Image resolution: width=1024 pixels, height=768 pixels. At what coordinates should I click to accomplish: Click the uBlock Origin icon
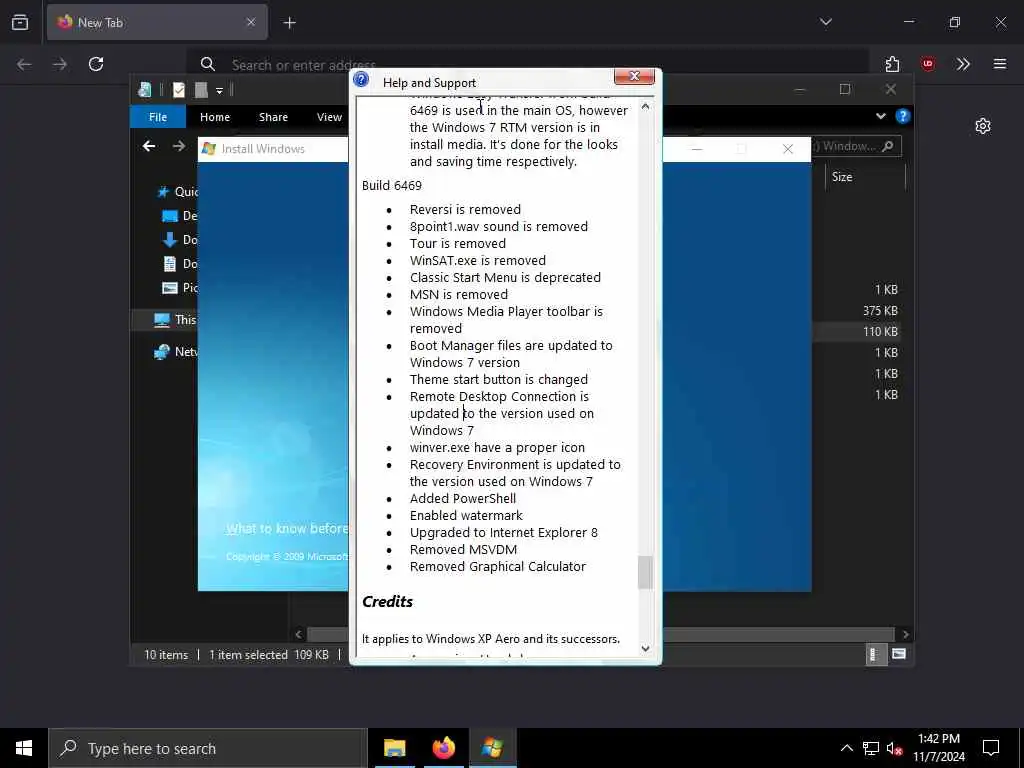click(927, 64)
